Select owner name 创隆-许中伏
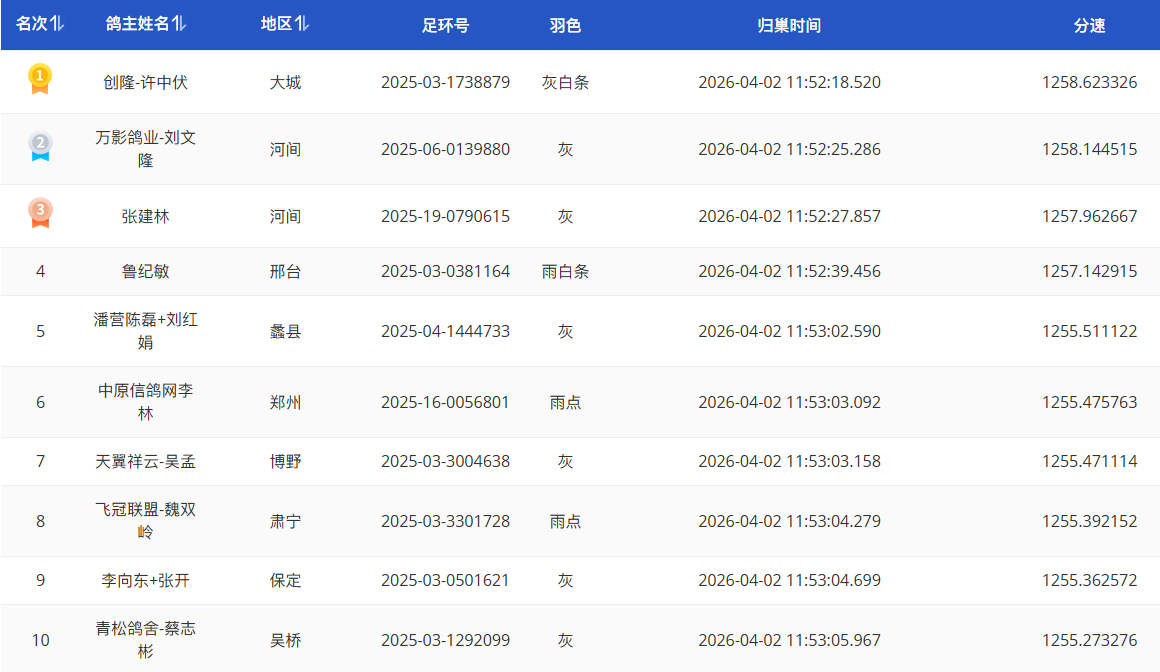The height and width of the screenshot is (672, 1160). pyautogui.click(x=145, y=82)
